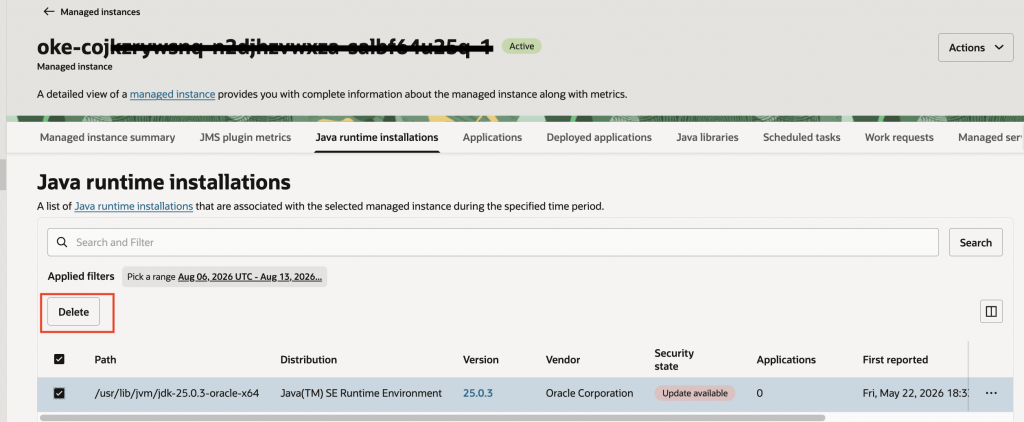Image resolution: width=1024 pixels, height=422 pixels.
Task: Click the First reported column header
Action: pyautogui.click(x=895, y=359)
